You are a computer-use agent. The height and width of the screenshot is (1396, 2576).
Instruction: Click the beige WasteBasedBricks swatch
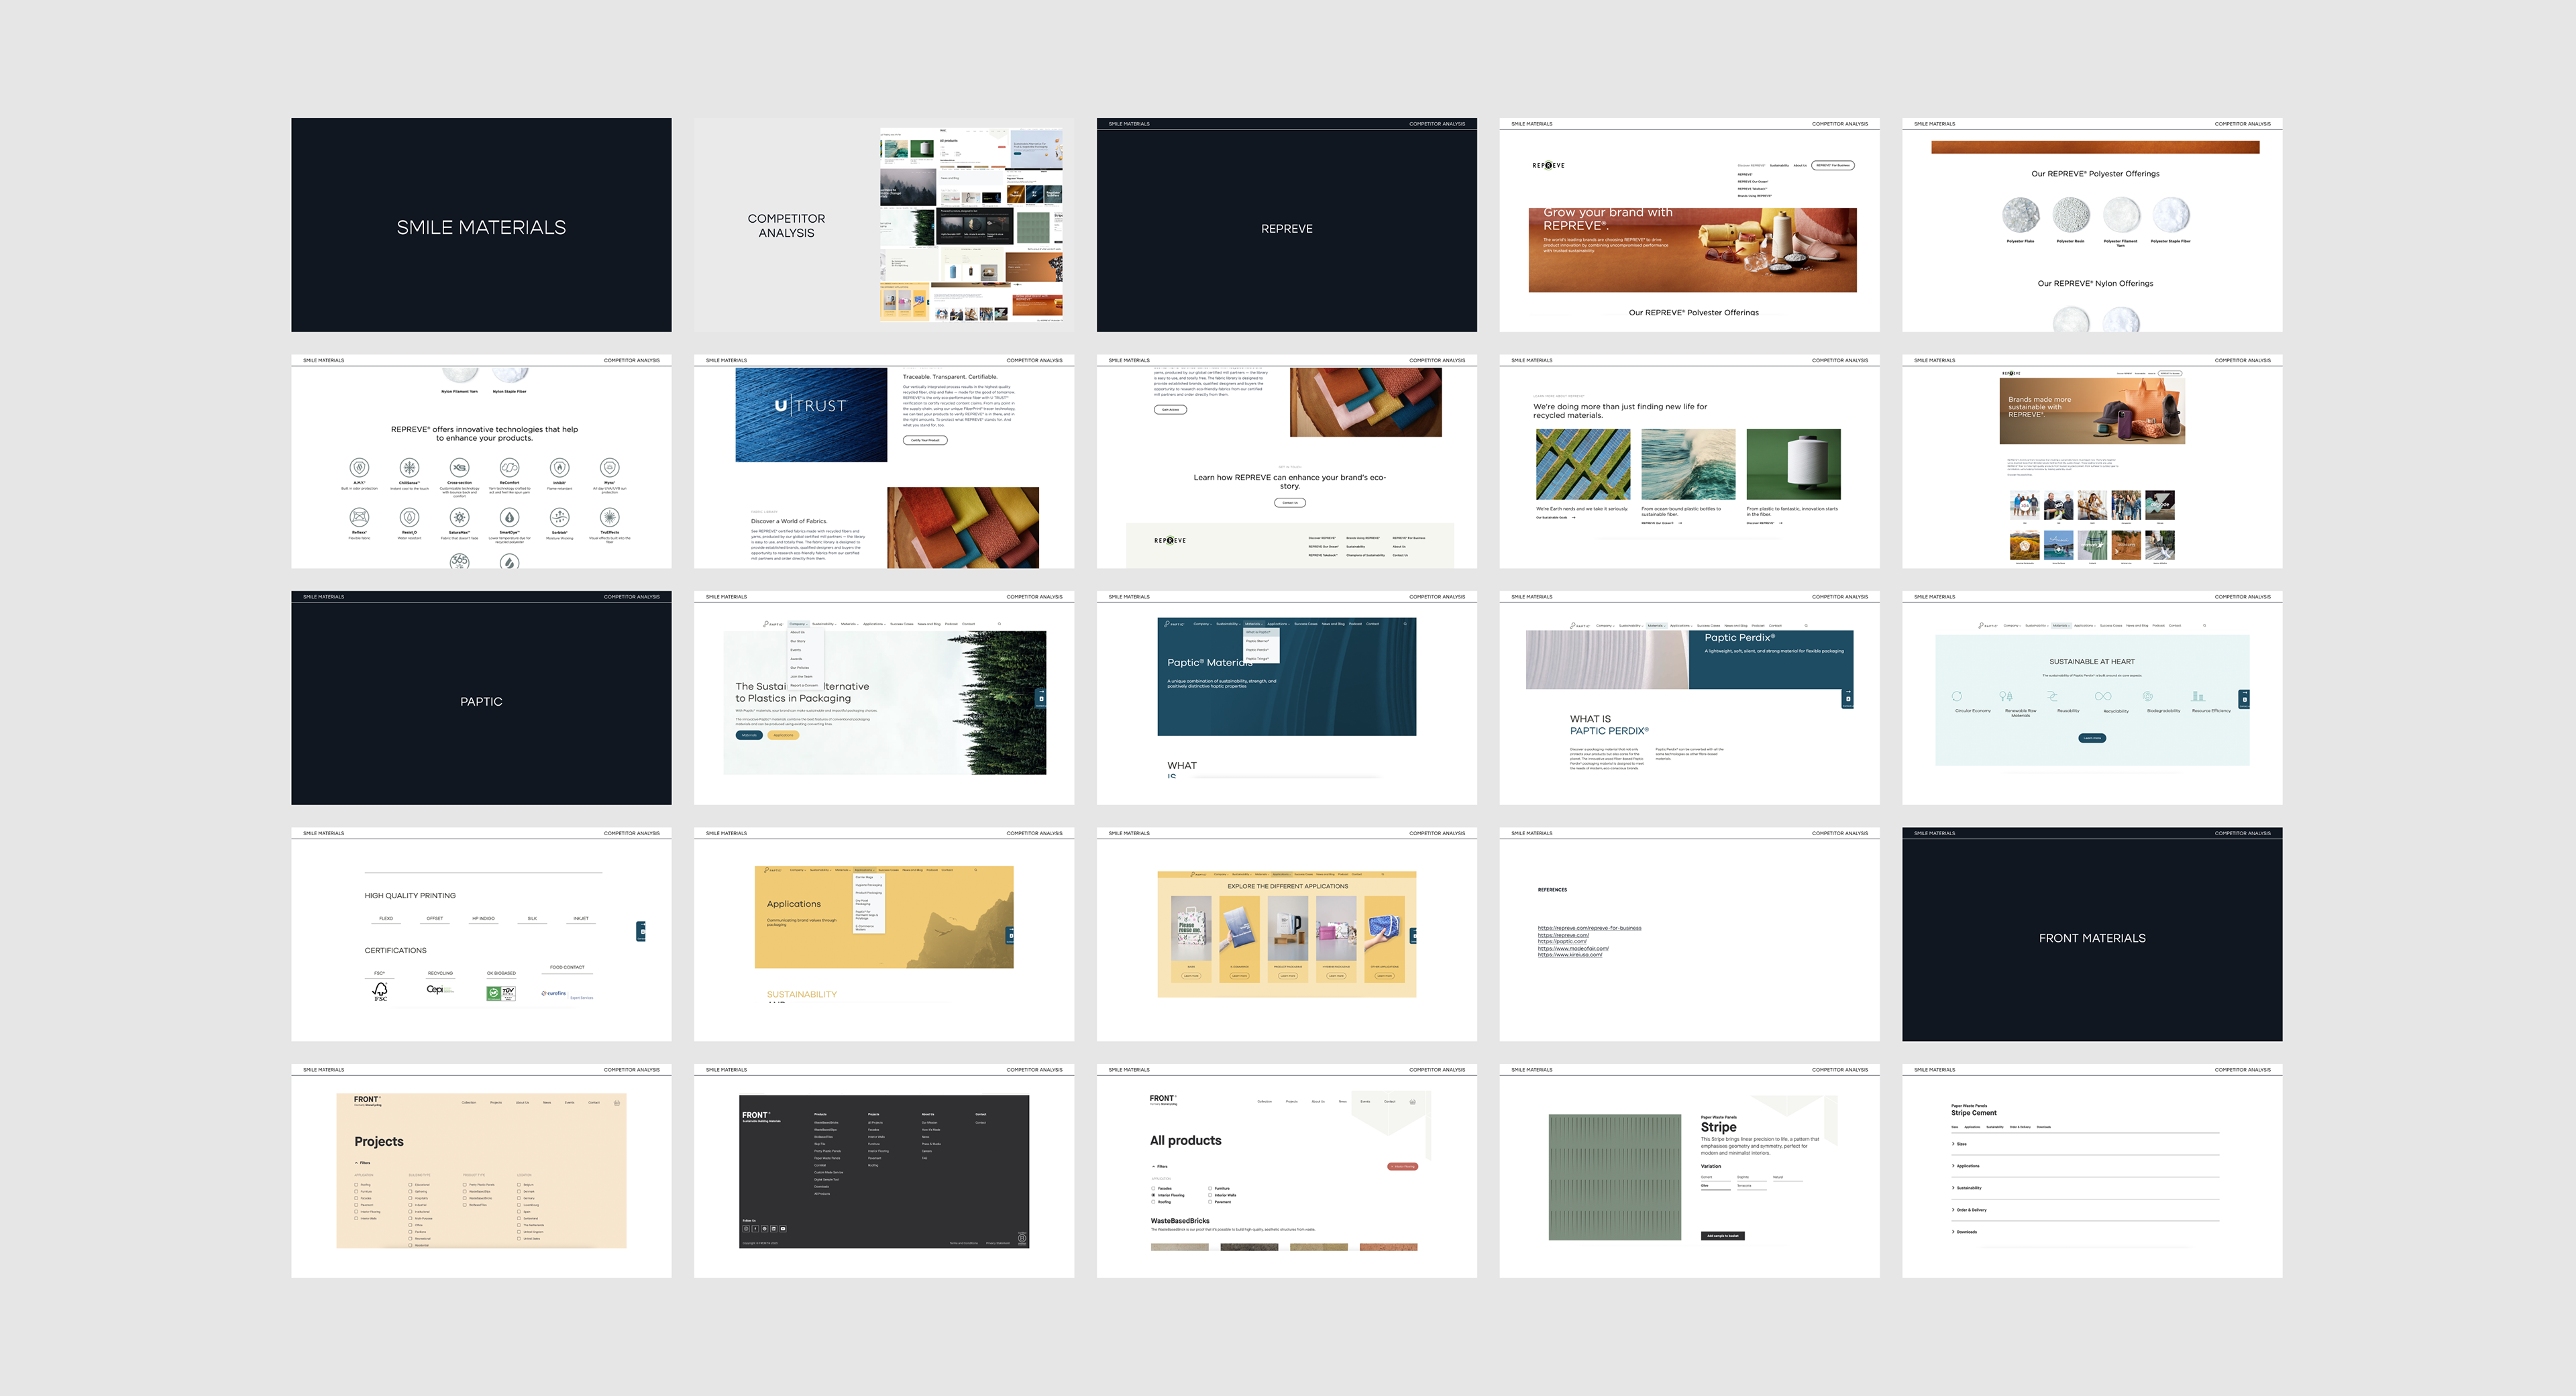coord(1180,1247)
